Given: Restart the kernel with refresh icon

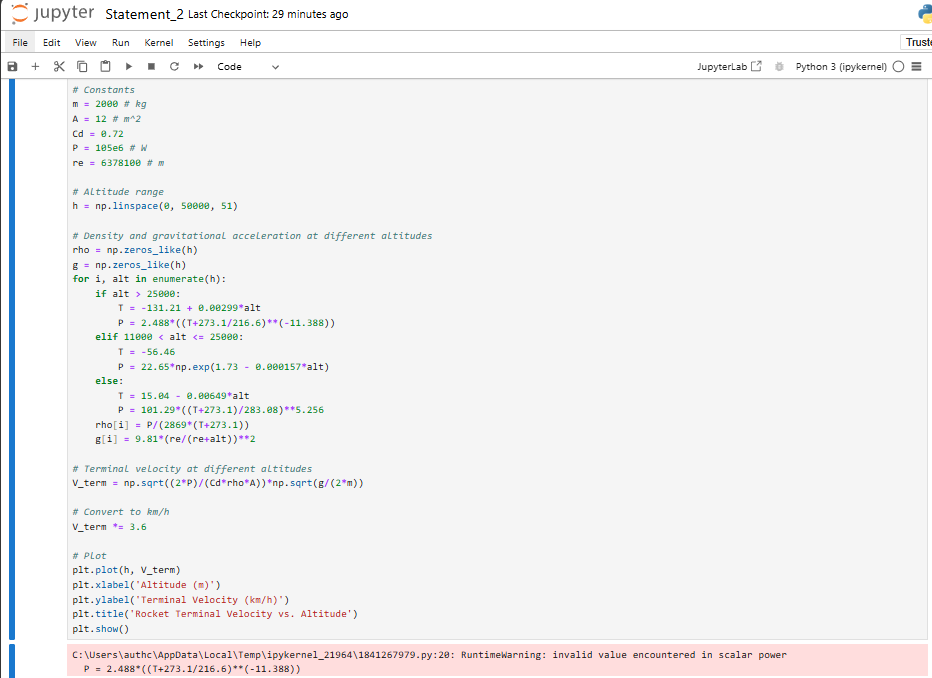Looking at the screenshot, I should pos(172,66).
